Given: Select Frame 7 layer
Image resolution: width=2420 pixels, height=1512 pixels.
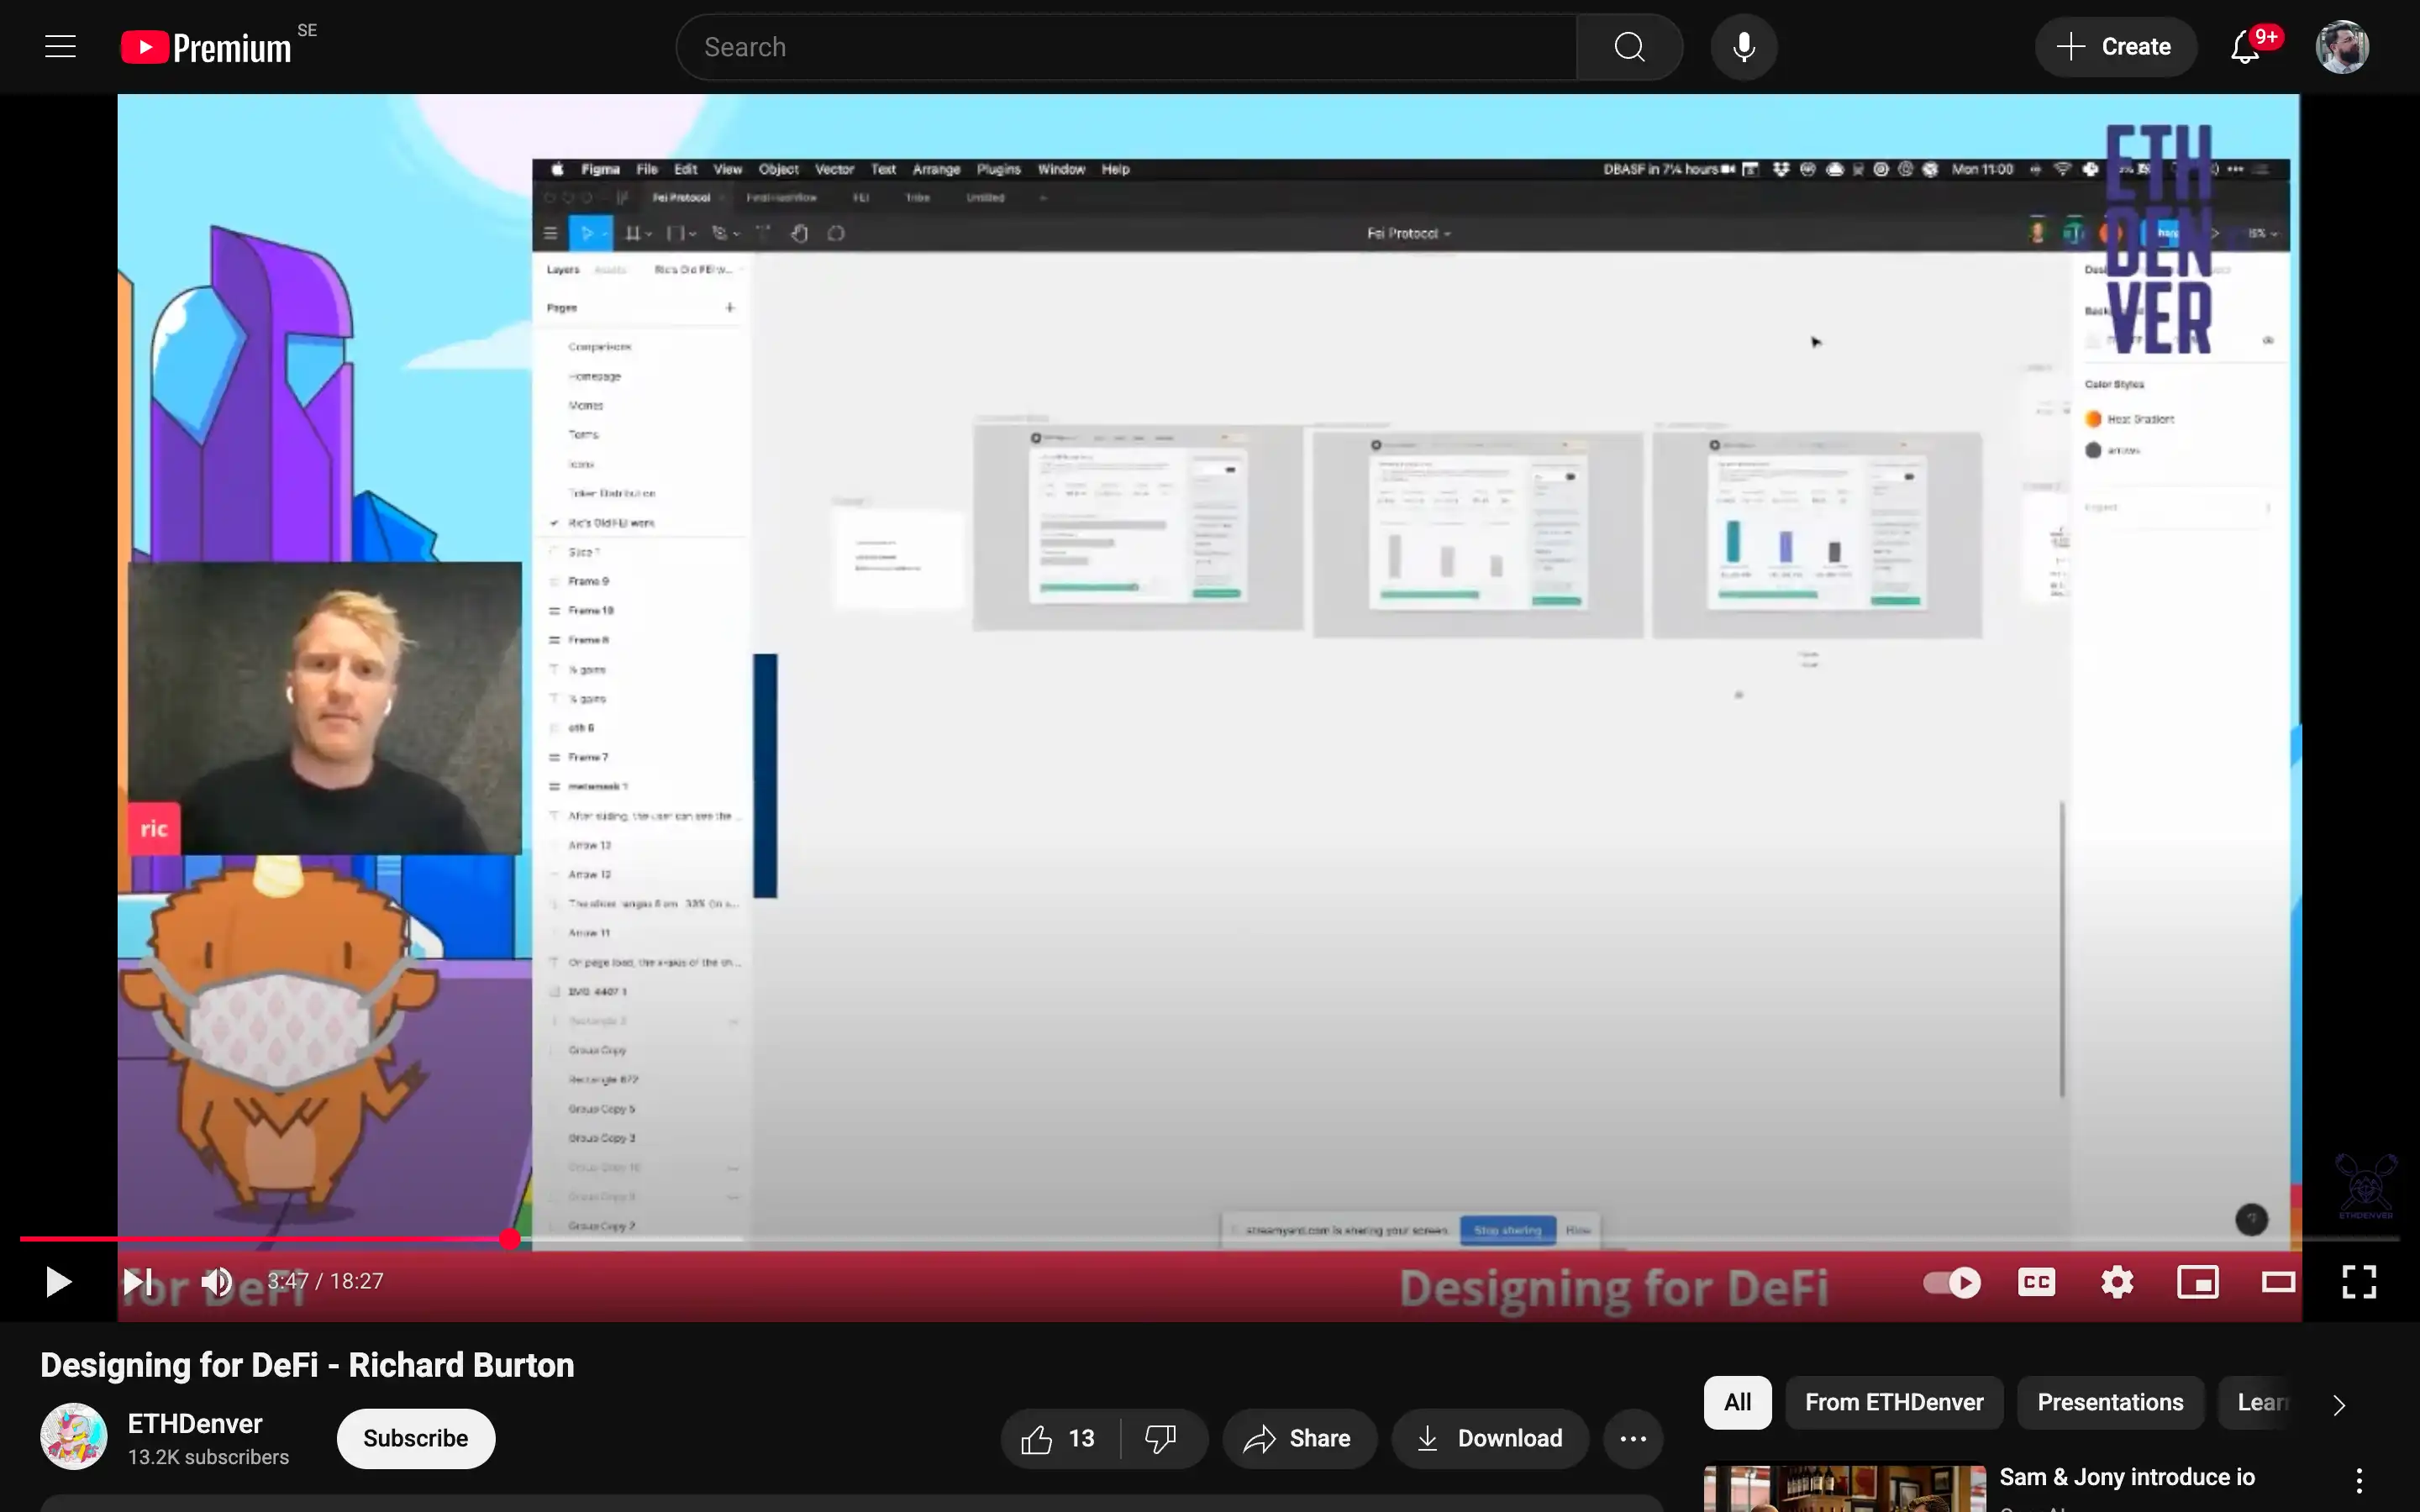Looking at the screenshot, I should pos(588,757).
